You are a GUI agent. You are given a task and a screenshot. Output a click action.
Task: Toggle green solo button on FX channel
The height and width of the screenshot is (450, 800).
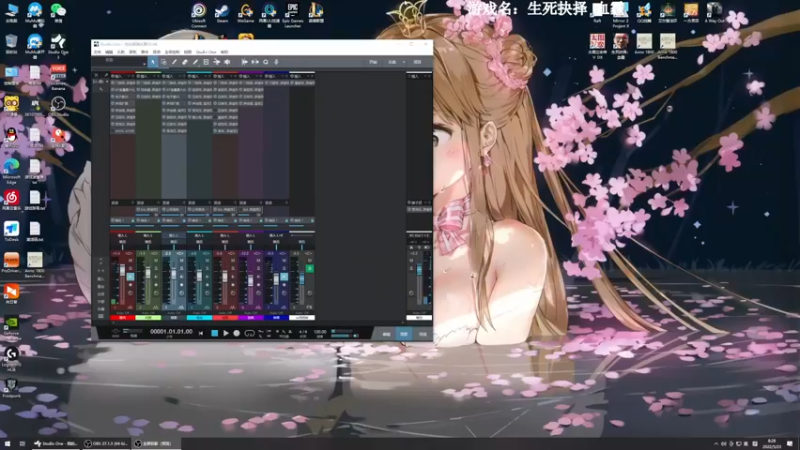click(309, 268)
